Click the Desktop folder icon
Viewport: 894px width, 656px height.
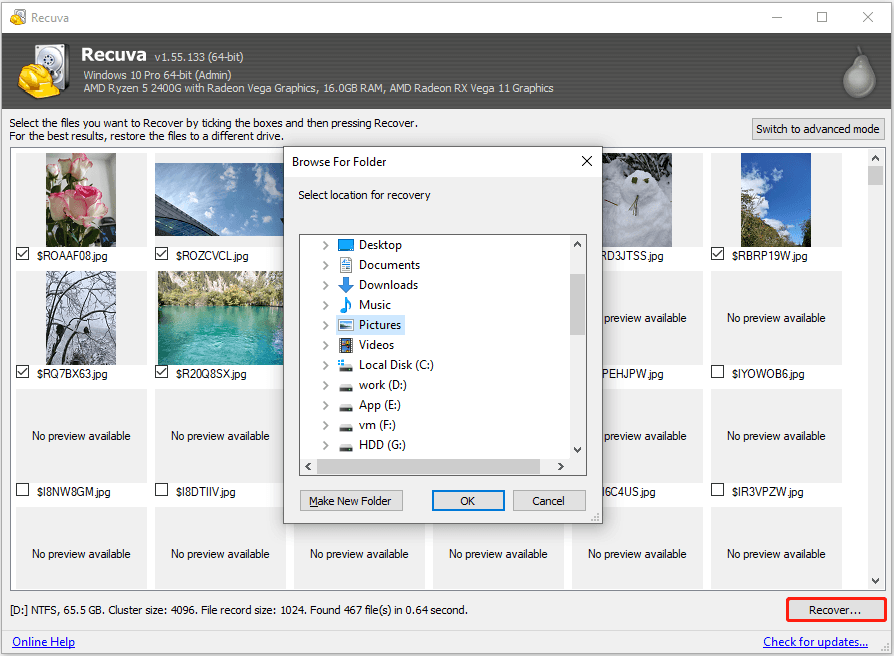pyautogui.click(x=346, y=245)
